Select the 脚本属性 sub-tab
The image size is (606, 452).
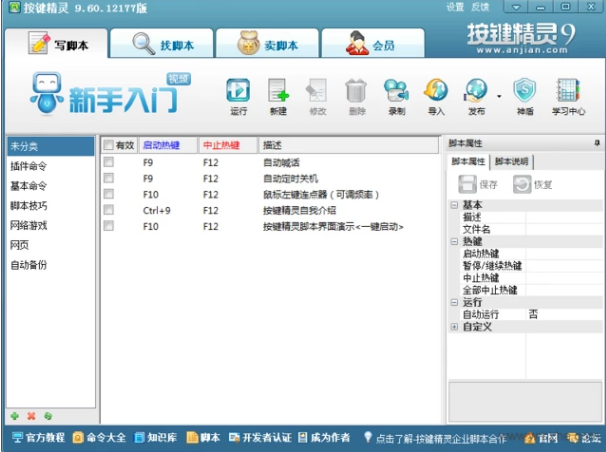468,161
